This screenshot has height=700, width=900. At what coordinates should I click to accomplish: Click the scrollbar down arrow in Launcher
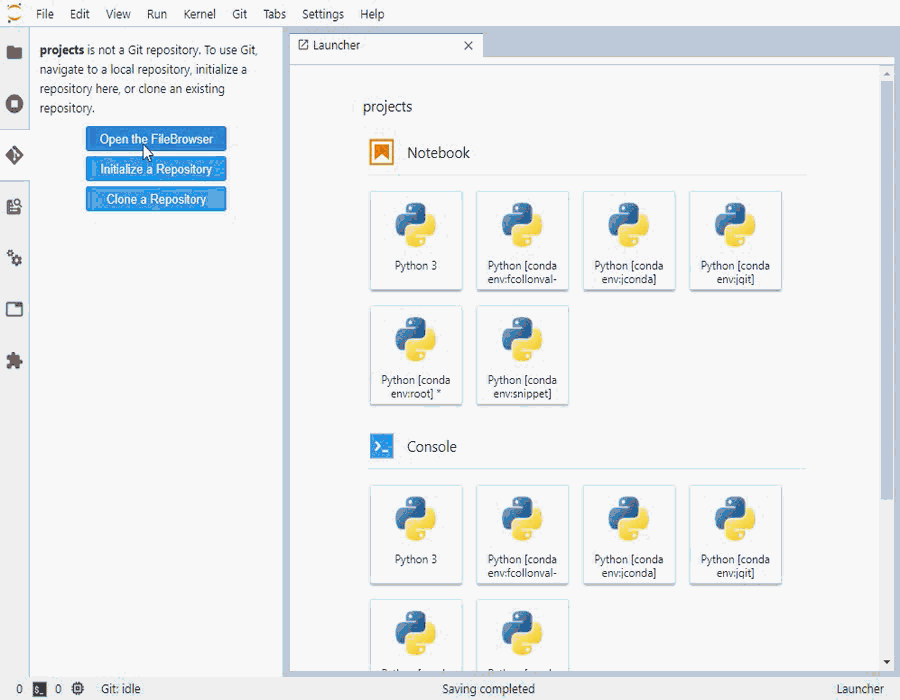tap(887, 662)
